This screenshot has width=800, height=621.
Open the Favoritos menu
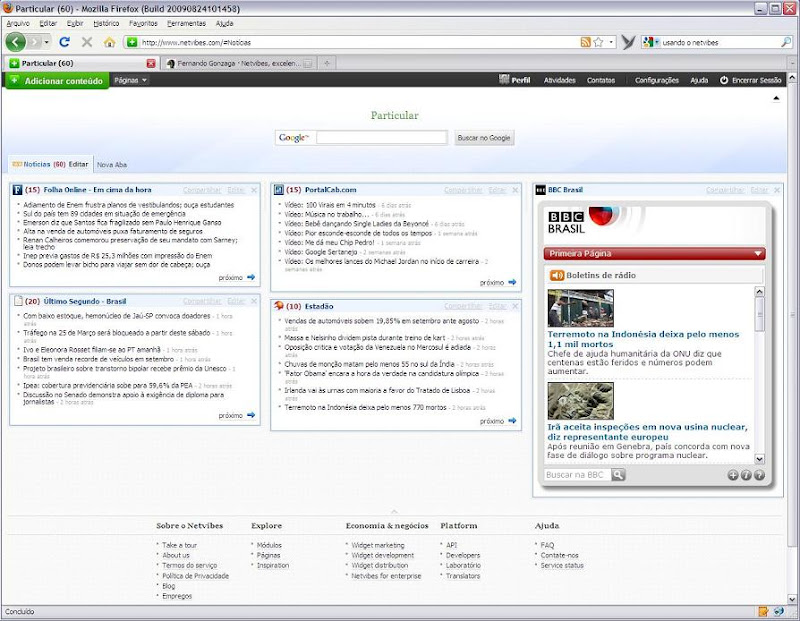tap(143, 23)
